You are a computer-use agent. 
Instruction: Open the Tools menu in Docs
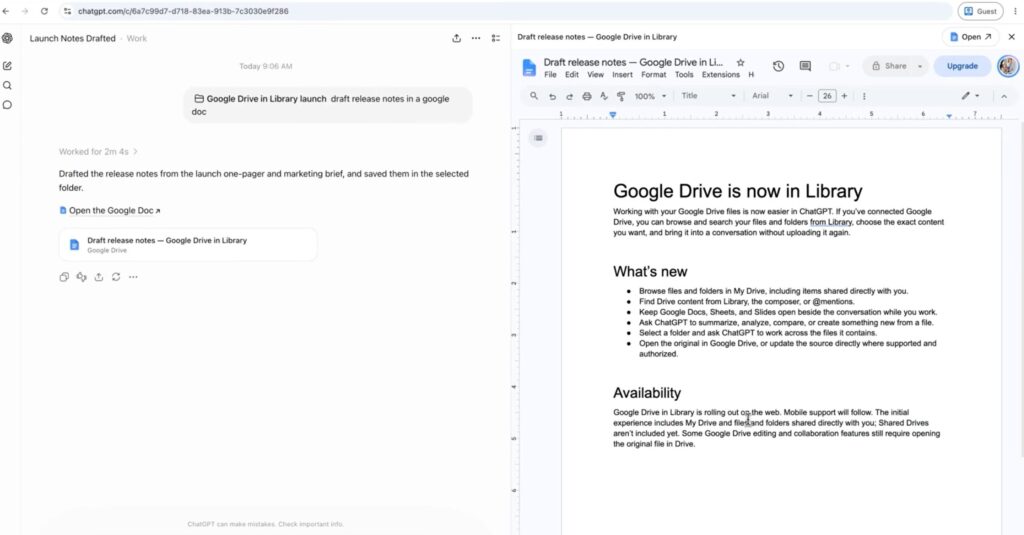pos(684,74)
